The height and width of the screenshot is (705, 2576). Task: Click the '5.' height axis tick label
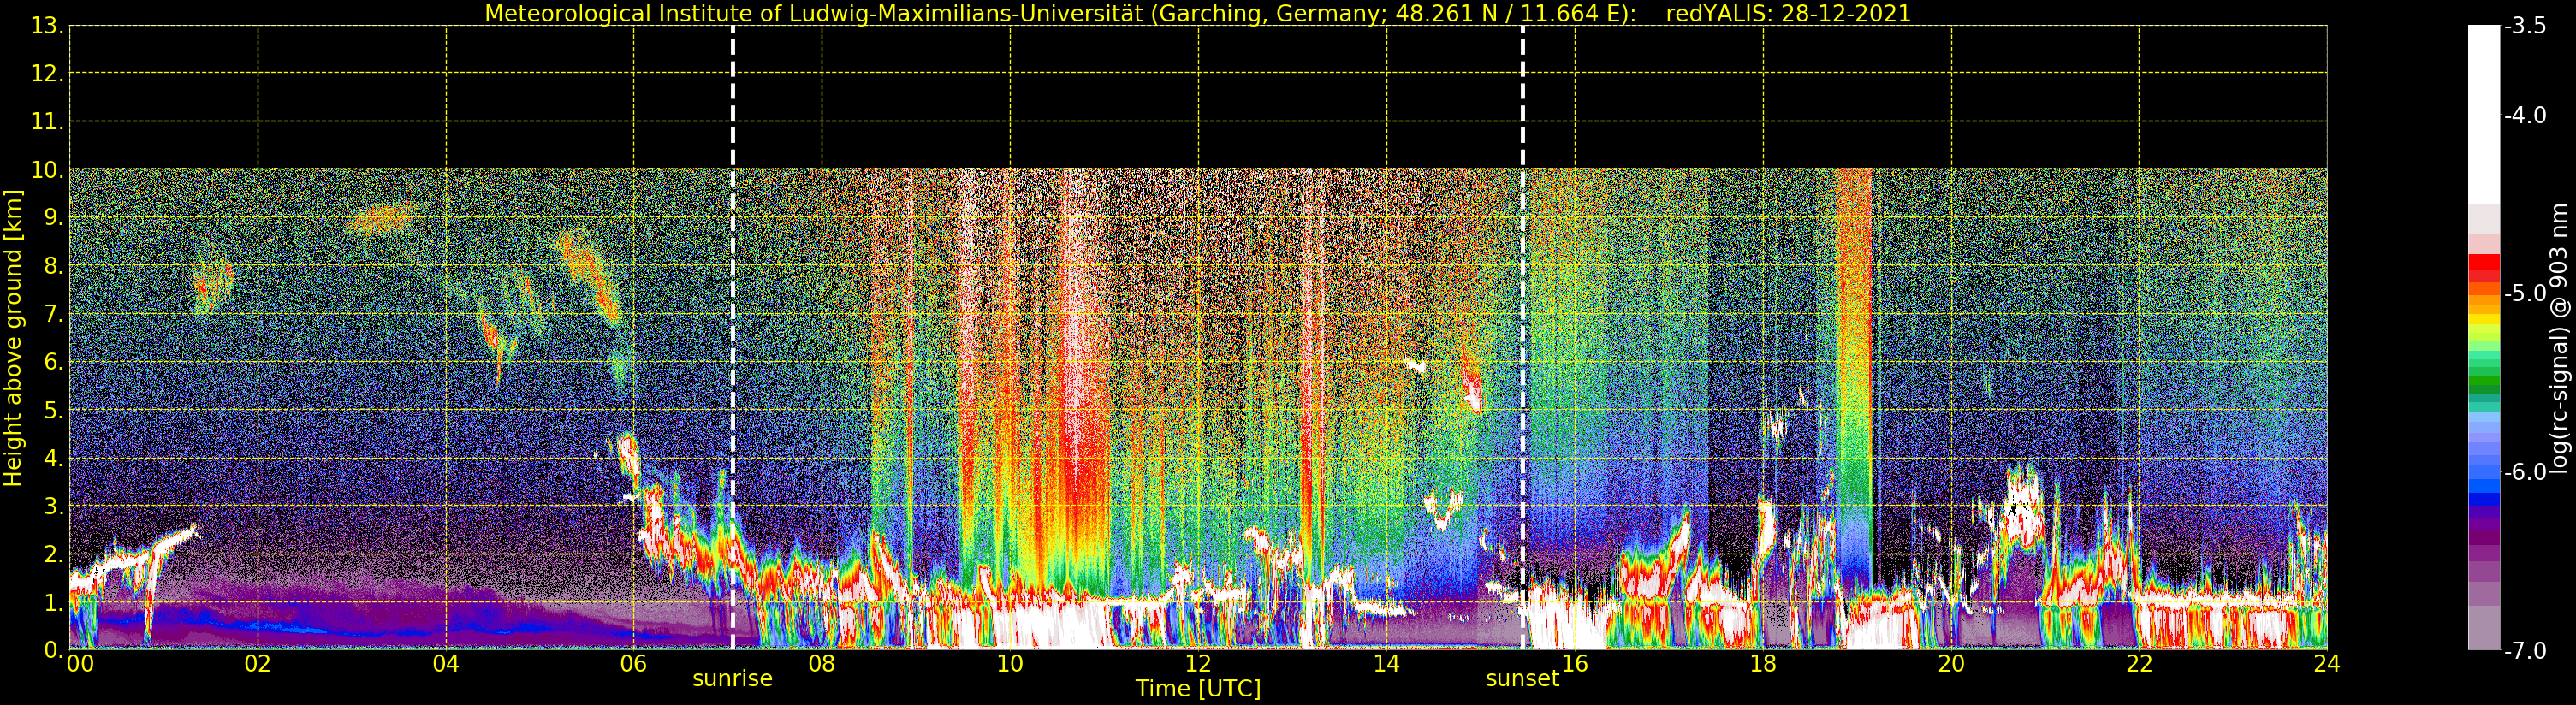pyautogui.click(x=54, y=410)
